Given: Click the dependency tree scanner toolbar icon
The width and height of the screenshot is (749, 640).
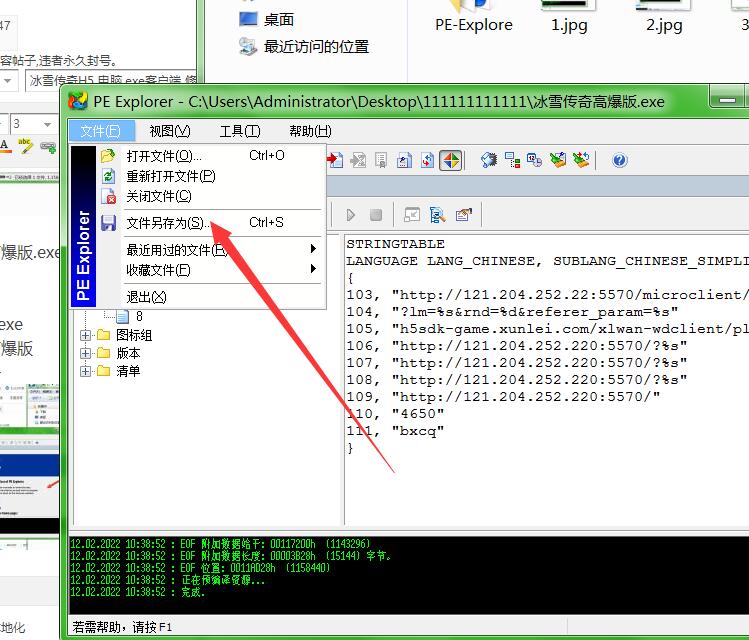Looking at the screenshot, I should pyautogui.click(x=512, y=160).
